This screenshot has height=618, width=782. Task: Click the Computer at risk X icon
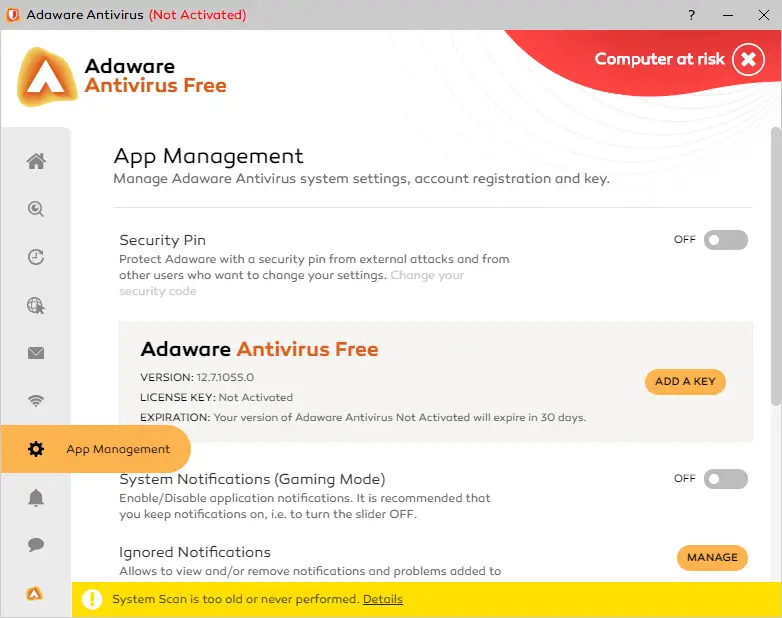[x=748, y=59]
